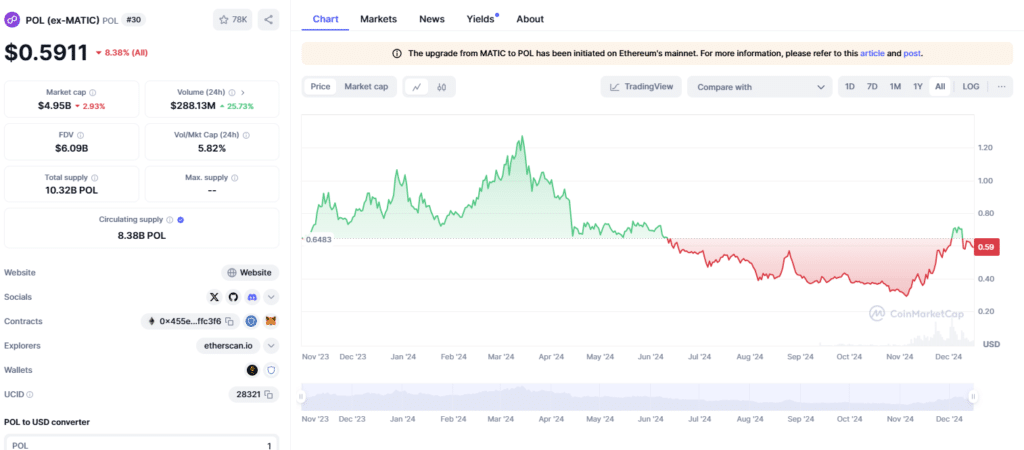This screenshot has width=1024, height=450.
Task: Expand the Volume (24h) arrow
Action: coord(243,93)
